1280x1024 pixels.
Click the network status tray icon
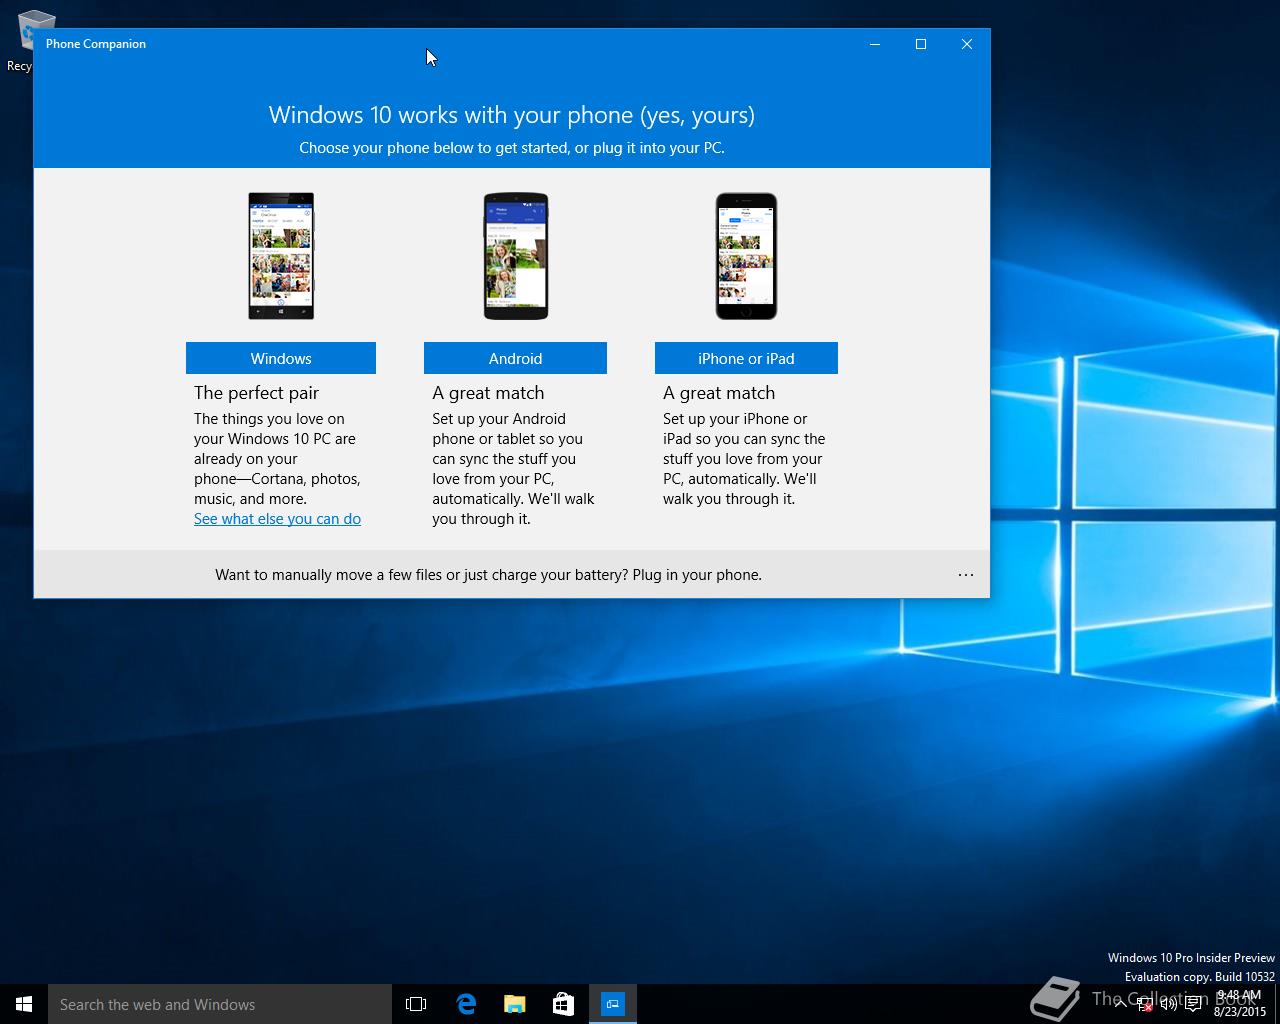click(1145, 1005)
